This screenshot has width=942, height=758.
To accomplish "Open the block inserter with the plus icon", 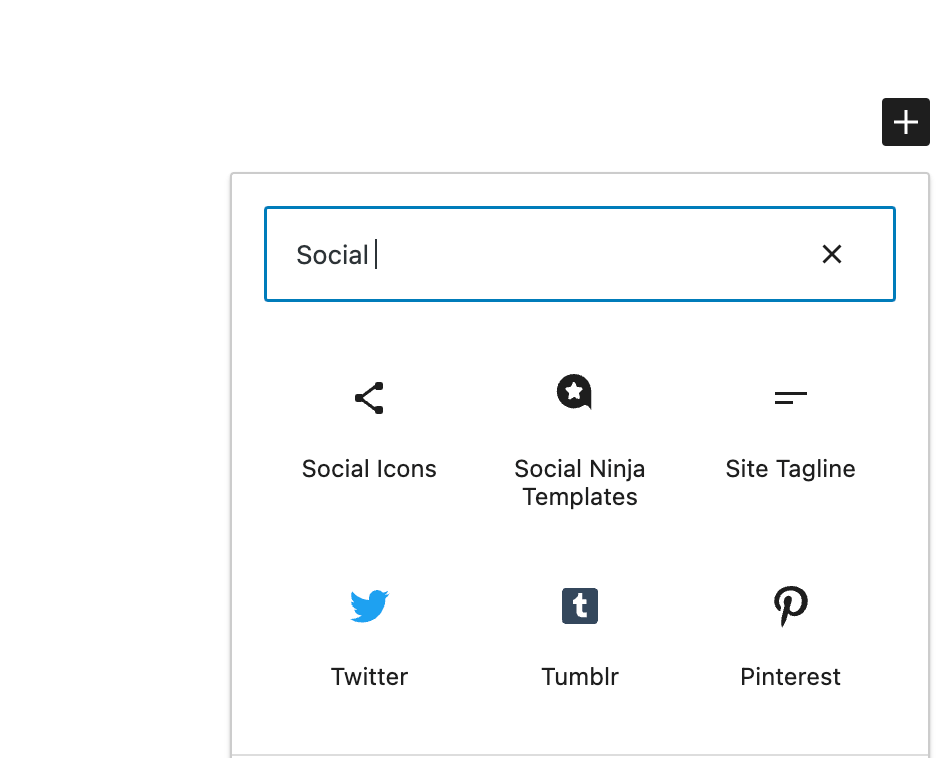I will pos(905,121).
